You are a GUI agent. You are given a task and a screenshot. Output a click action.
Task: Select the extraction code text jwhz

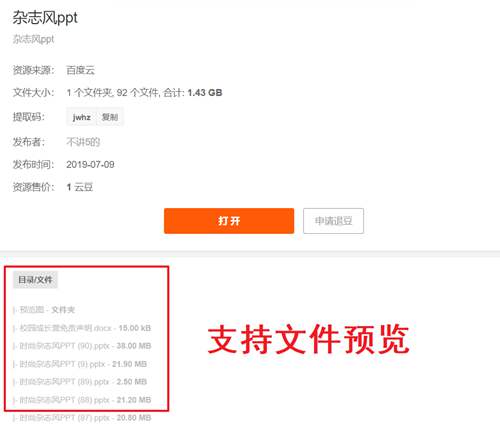(x=82, y=117)
